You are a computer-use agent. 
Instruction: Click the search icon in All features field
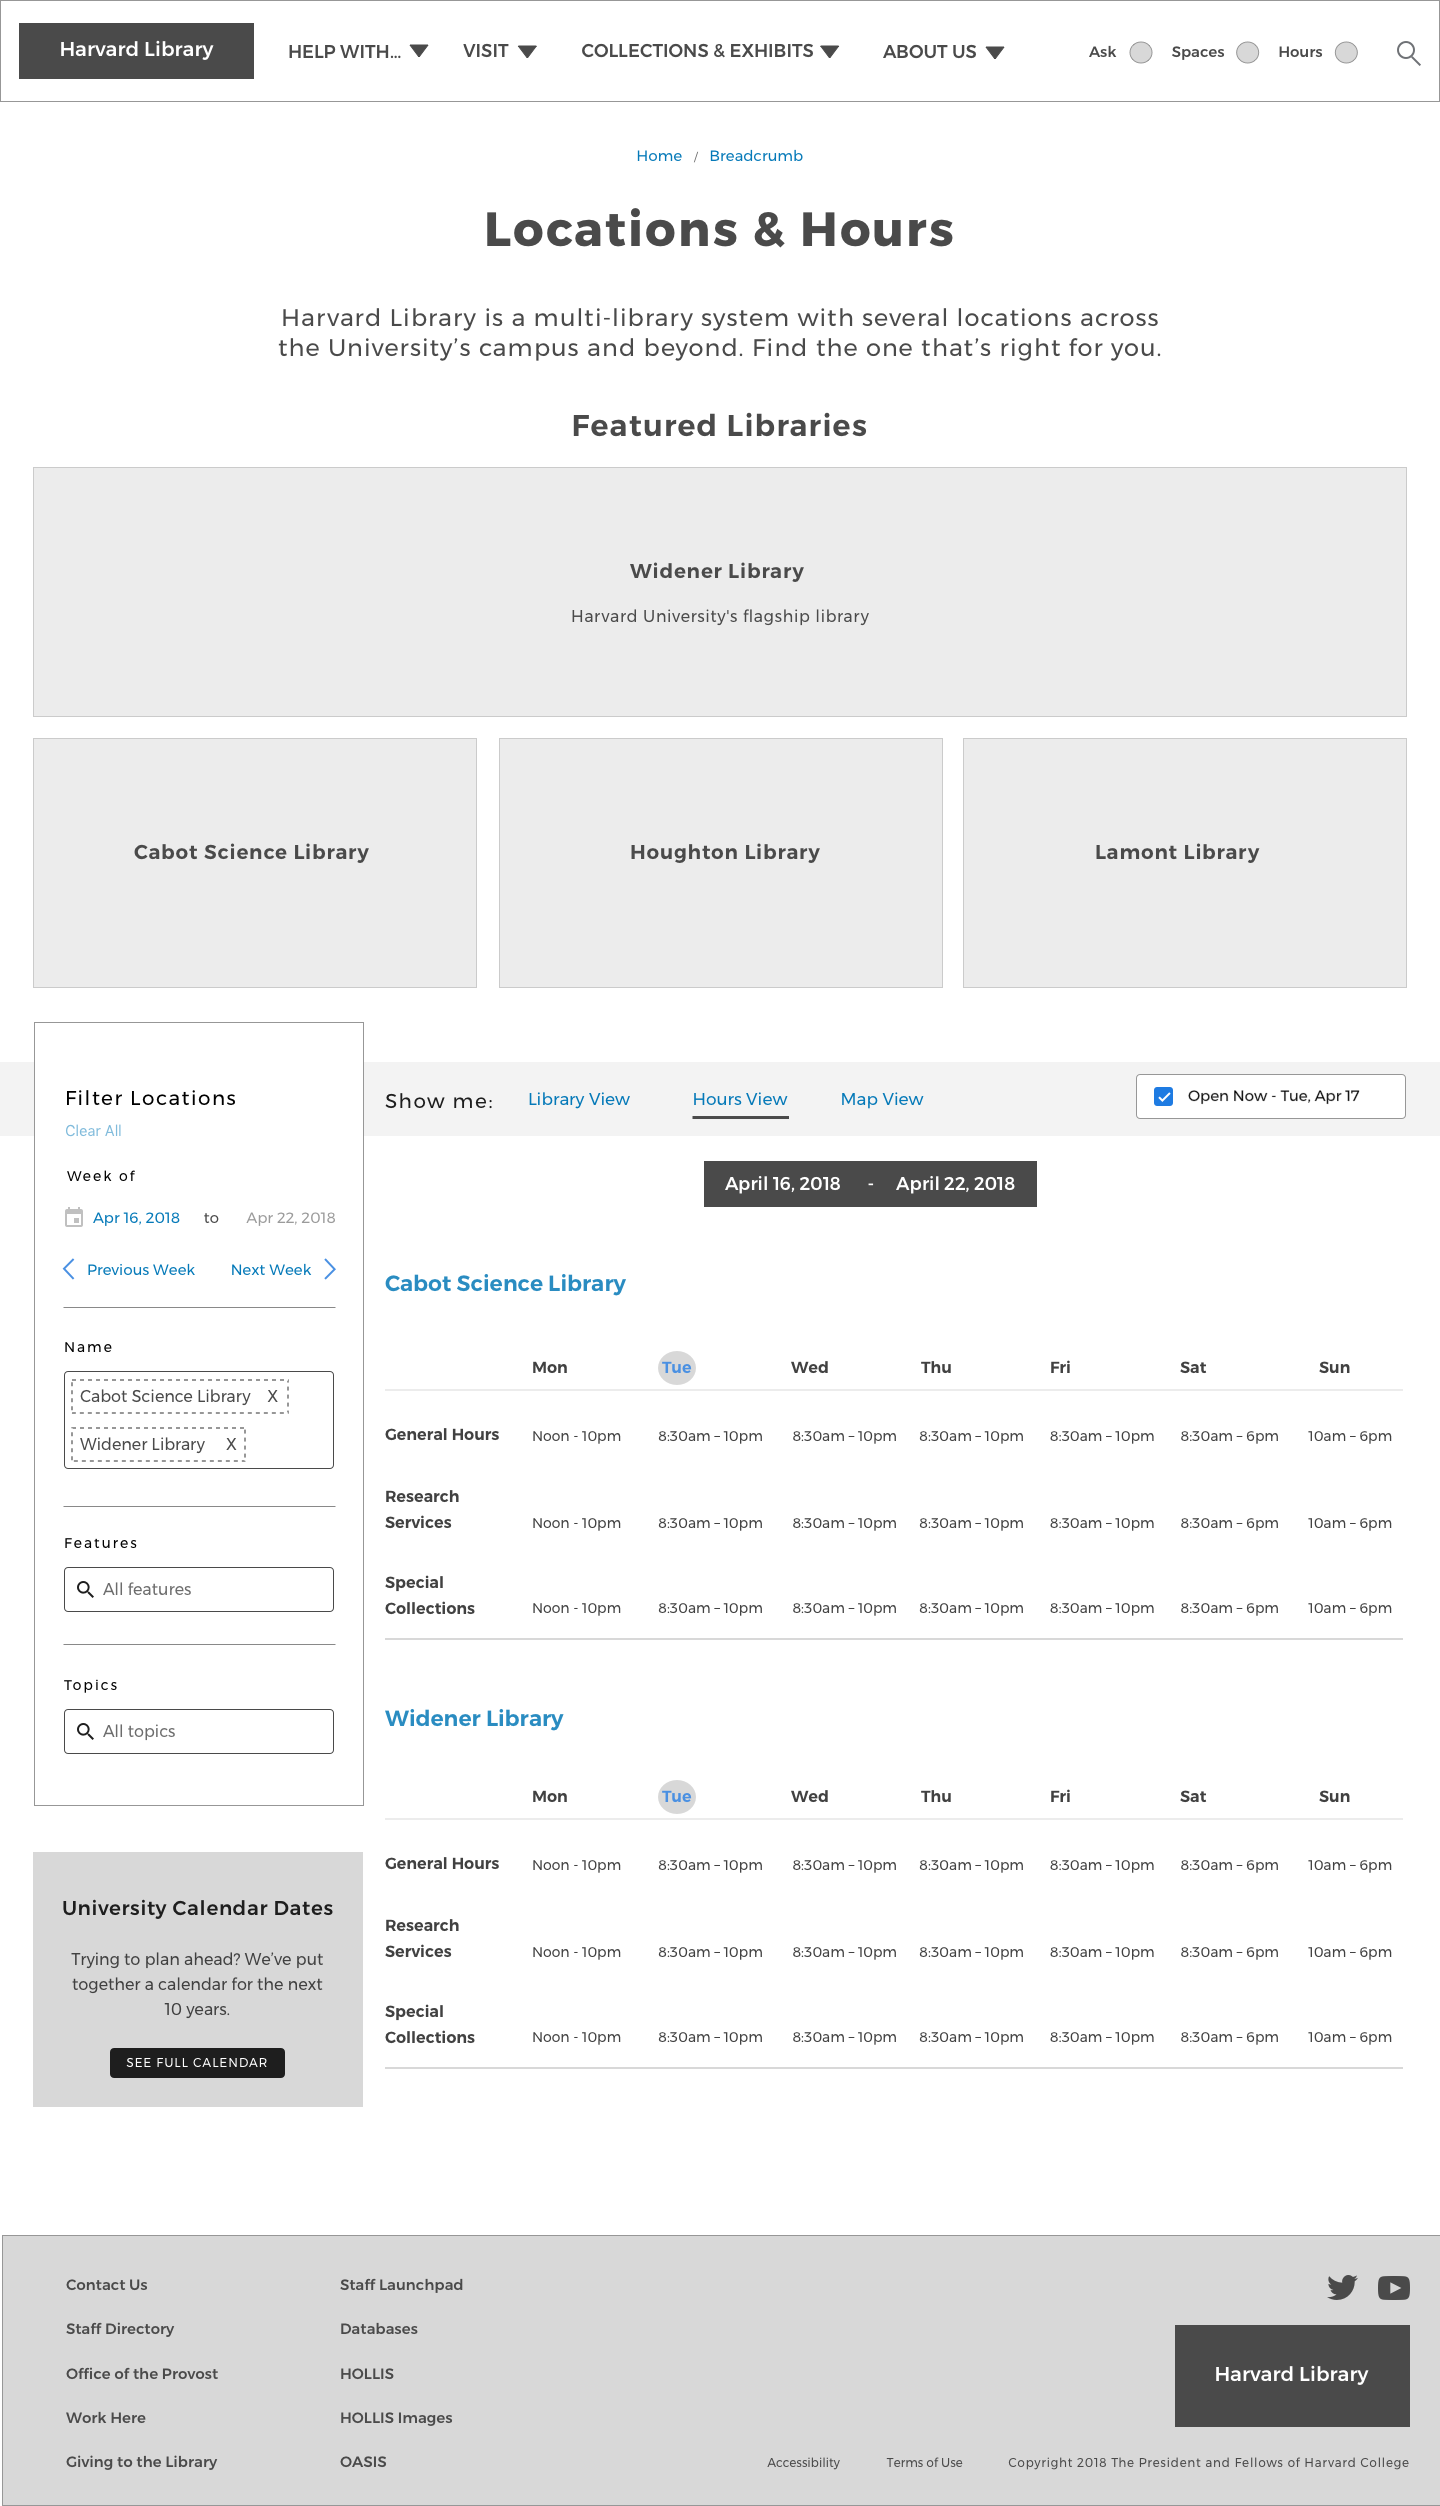tap(86, 1589)
